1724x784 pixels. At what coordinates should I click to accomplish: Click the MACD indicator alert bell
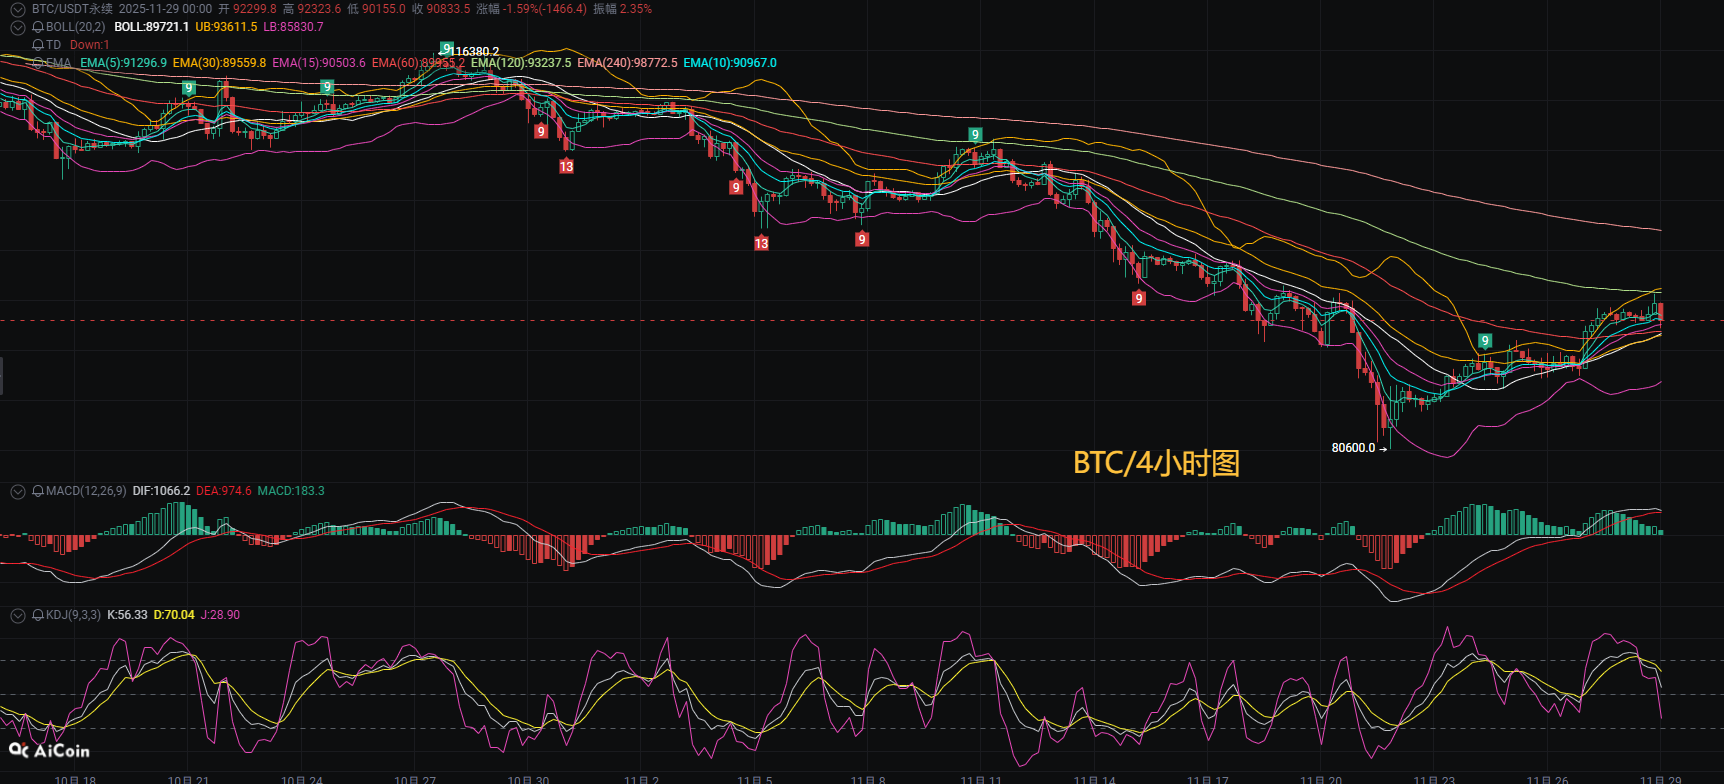point(38,491)
